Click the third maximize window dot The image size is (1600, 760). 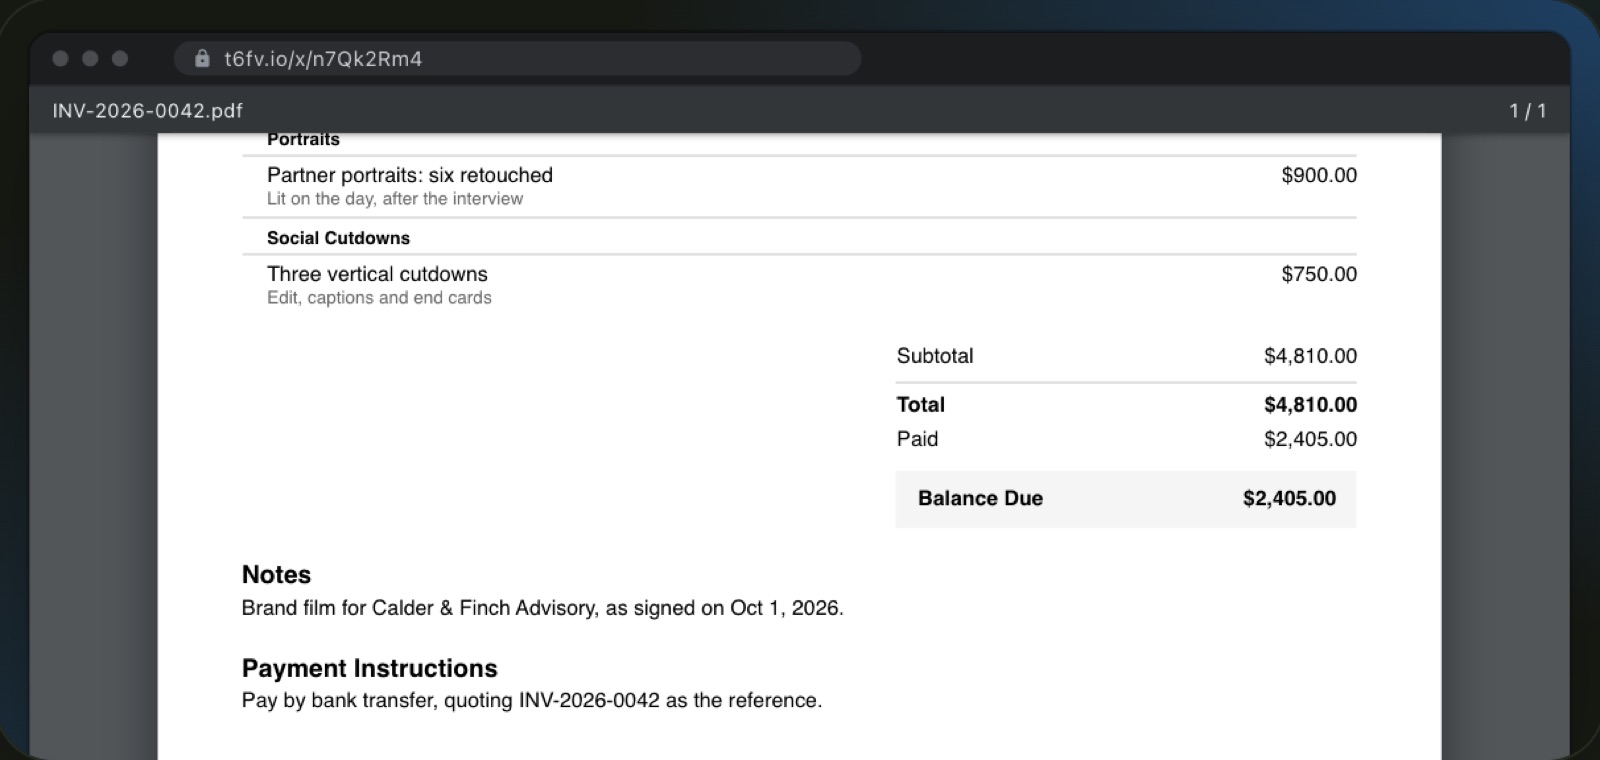click(120, 59)
